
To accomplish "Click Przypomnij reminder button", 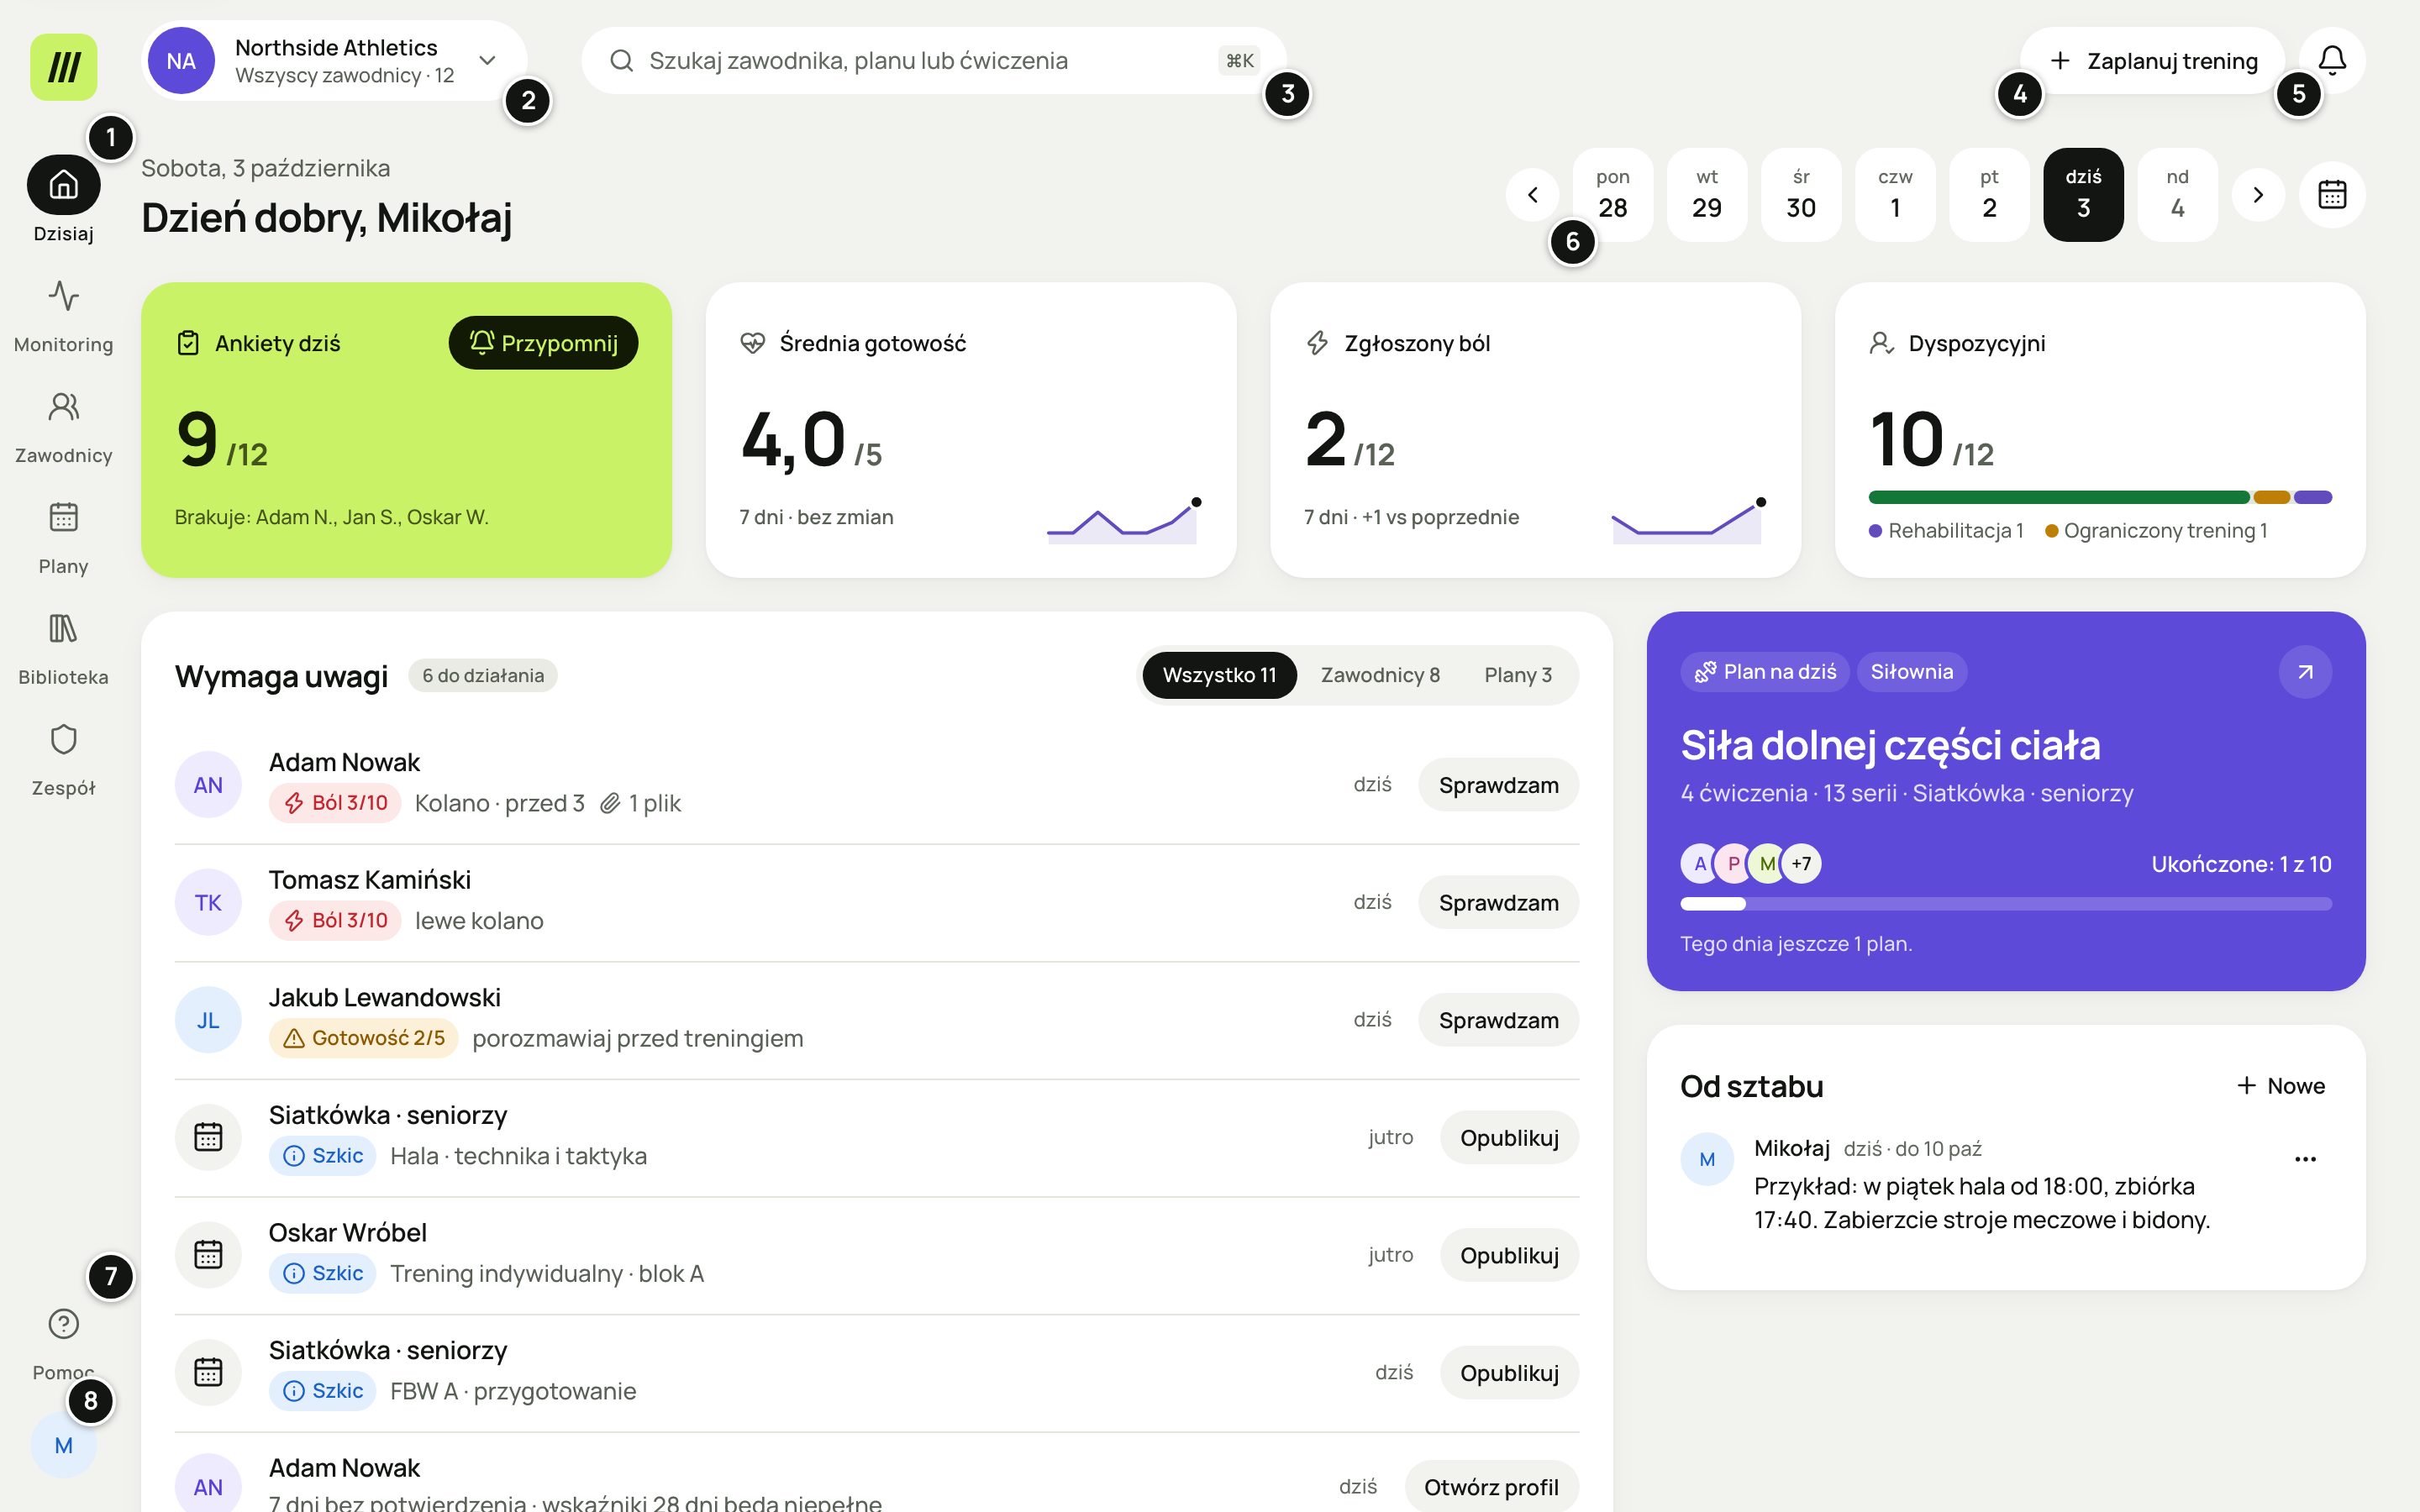I will [543, 343].
